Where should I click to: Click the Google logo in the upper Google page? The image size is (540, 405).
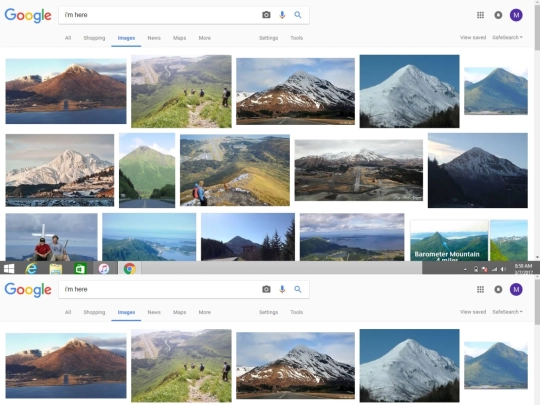click(28, 15)
